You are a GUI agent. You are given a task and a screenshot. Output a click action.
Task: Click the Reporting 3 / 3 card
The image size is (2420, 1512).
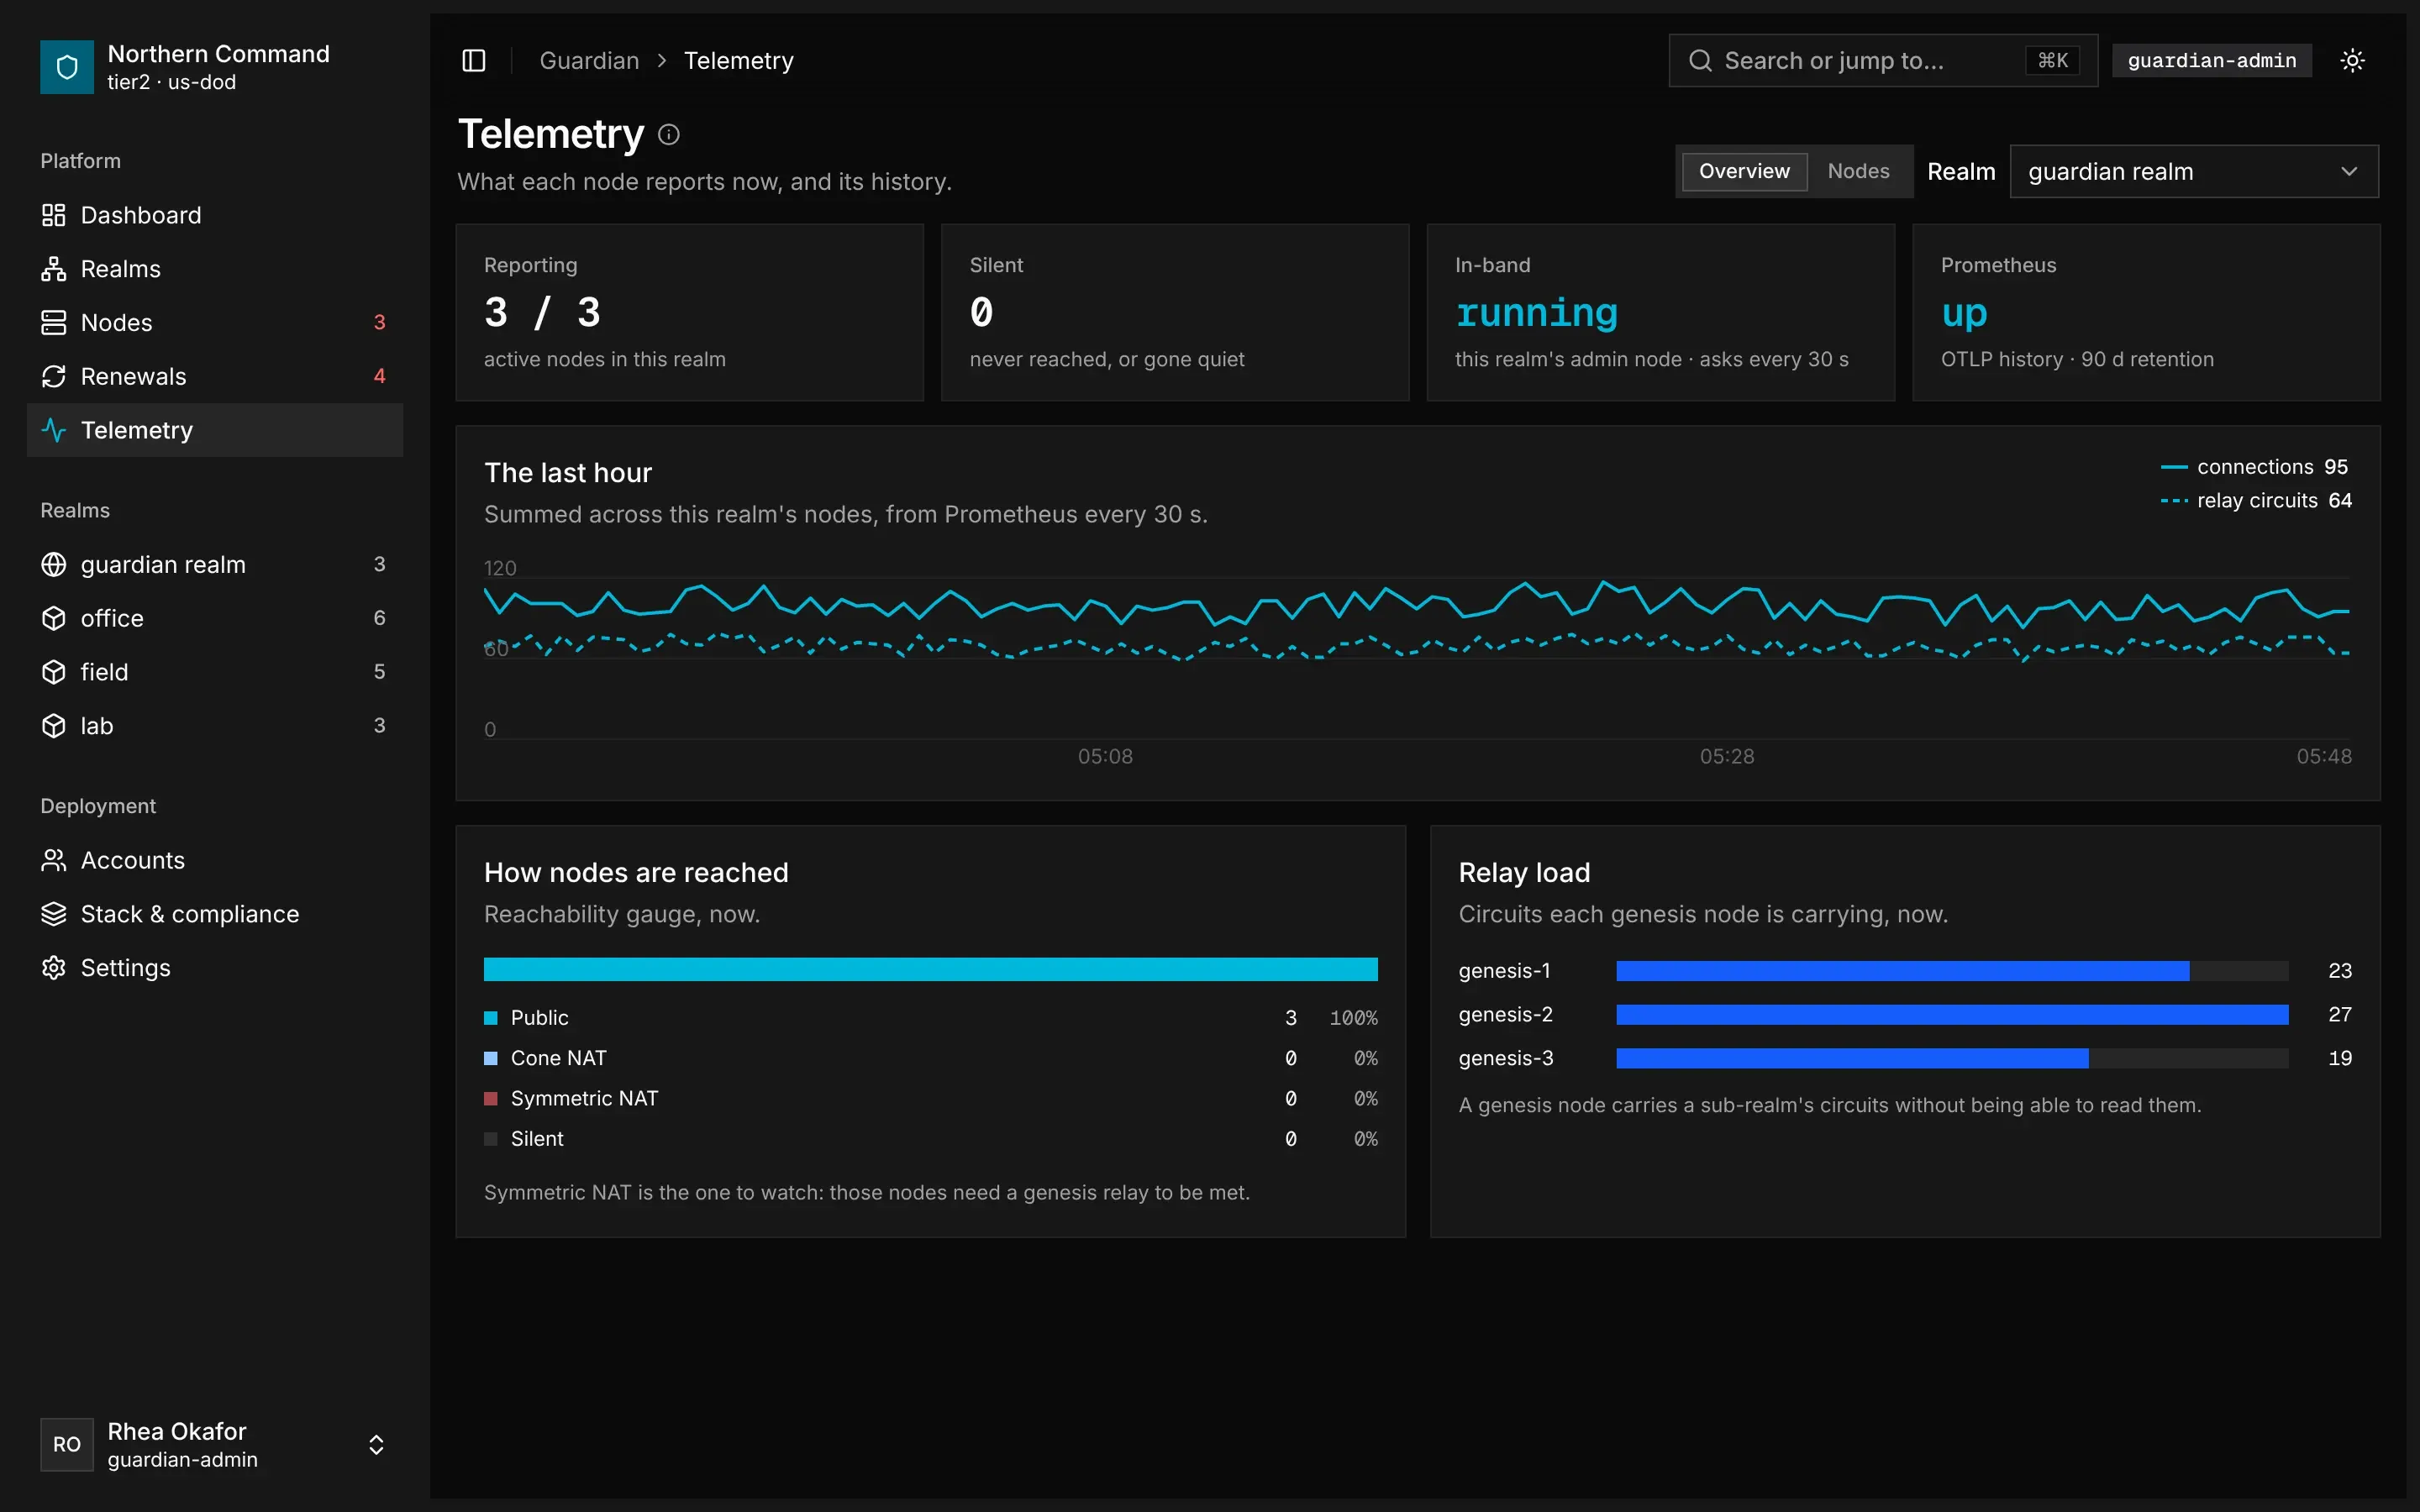(x=690, y=313)
